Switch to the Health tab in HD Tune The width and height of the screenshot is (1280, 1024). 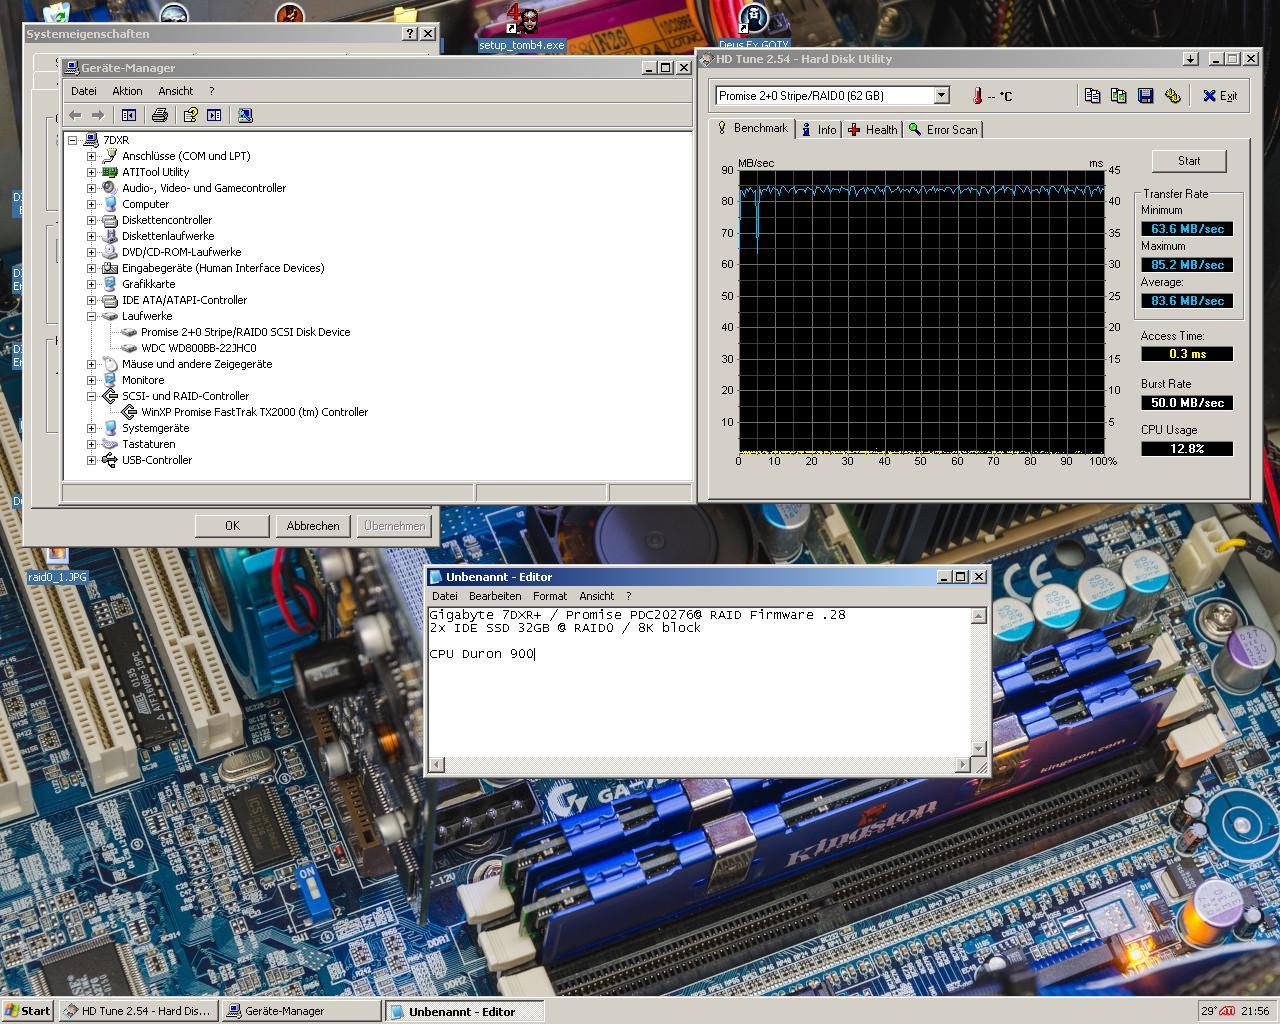pyautogui.click(x=872, y=130)
